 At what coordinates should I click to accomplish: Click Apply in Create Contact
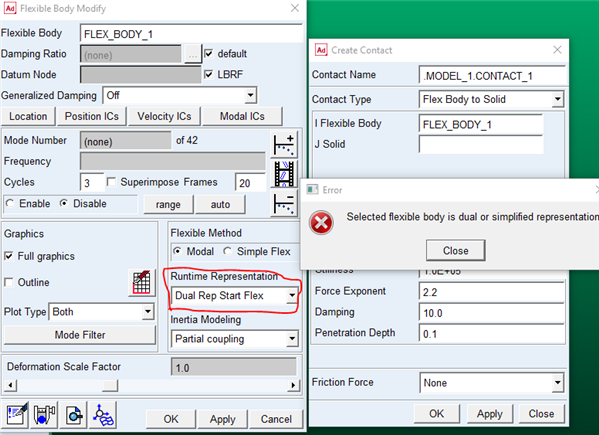489,414
